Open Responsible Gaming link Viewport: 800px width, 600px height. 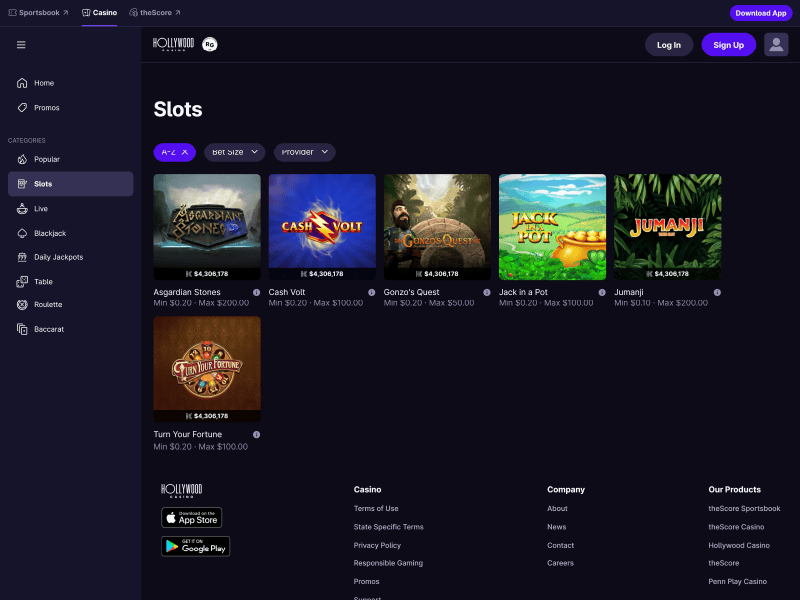coord(388,563)
